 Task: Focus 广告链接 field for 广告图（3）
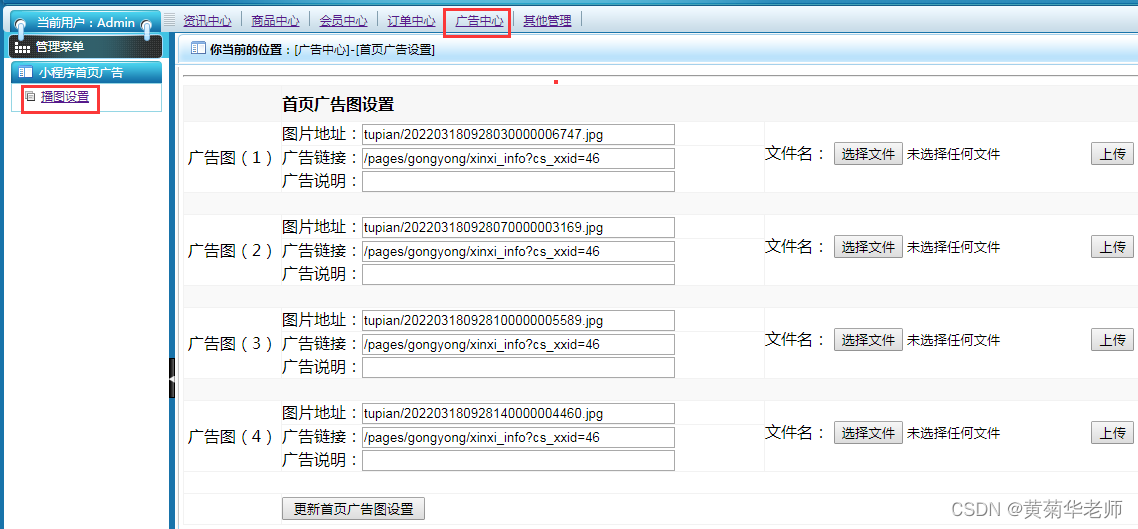518,344
